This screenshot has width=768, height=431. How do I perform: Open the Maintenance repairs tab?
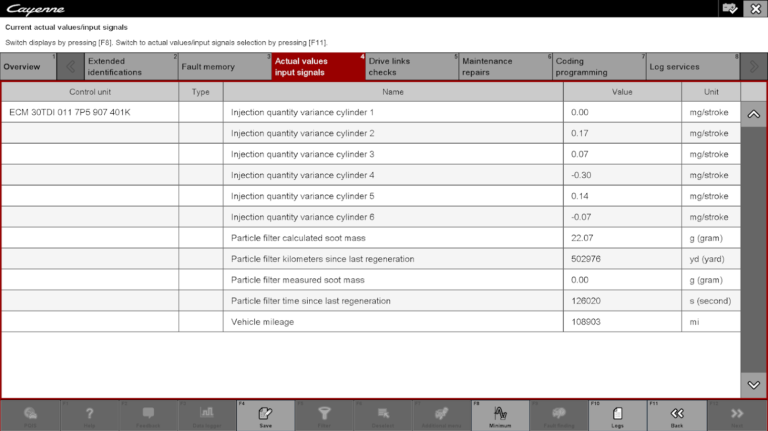(504, 67)
